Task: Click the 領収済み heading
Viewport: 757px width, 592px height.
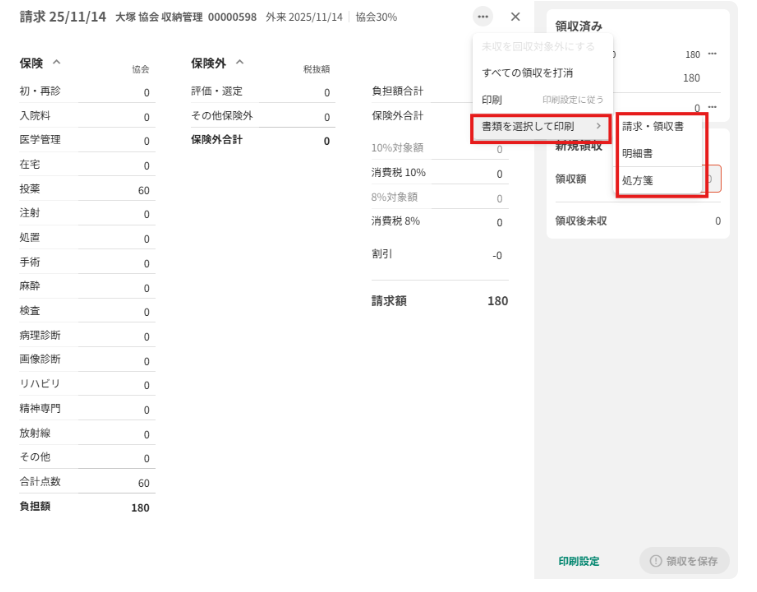Action: tap(578, 26)
